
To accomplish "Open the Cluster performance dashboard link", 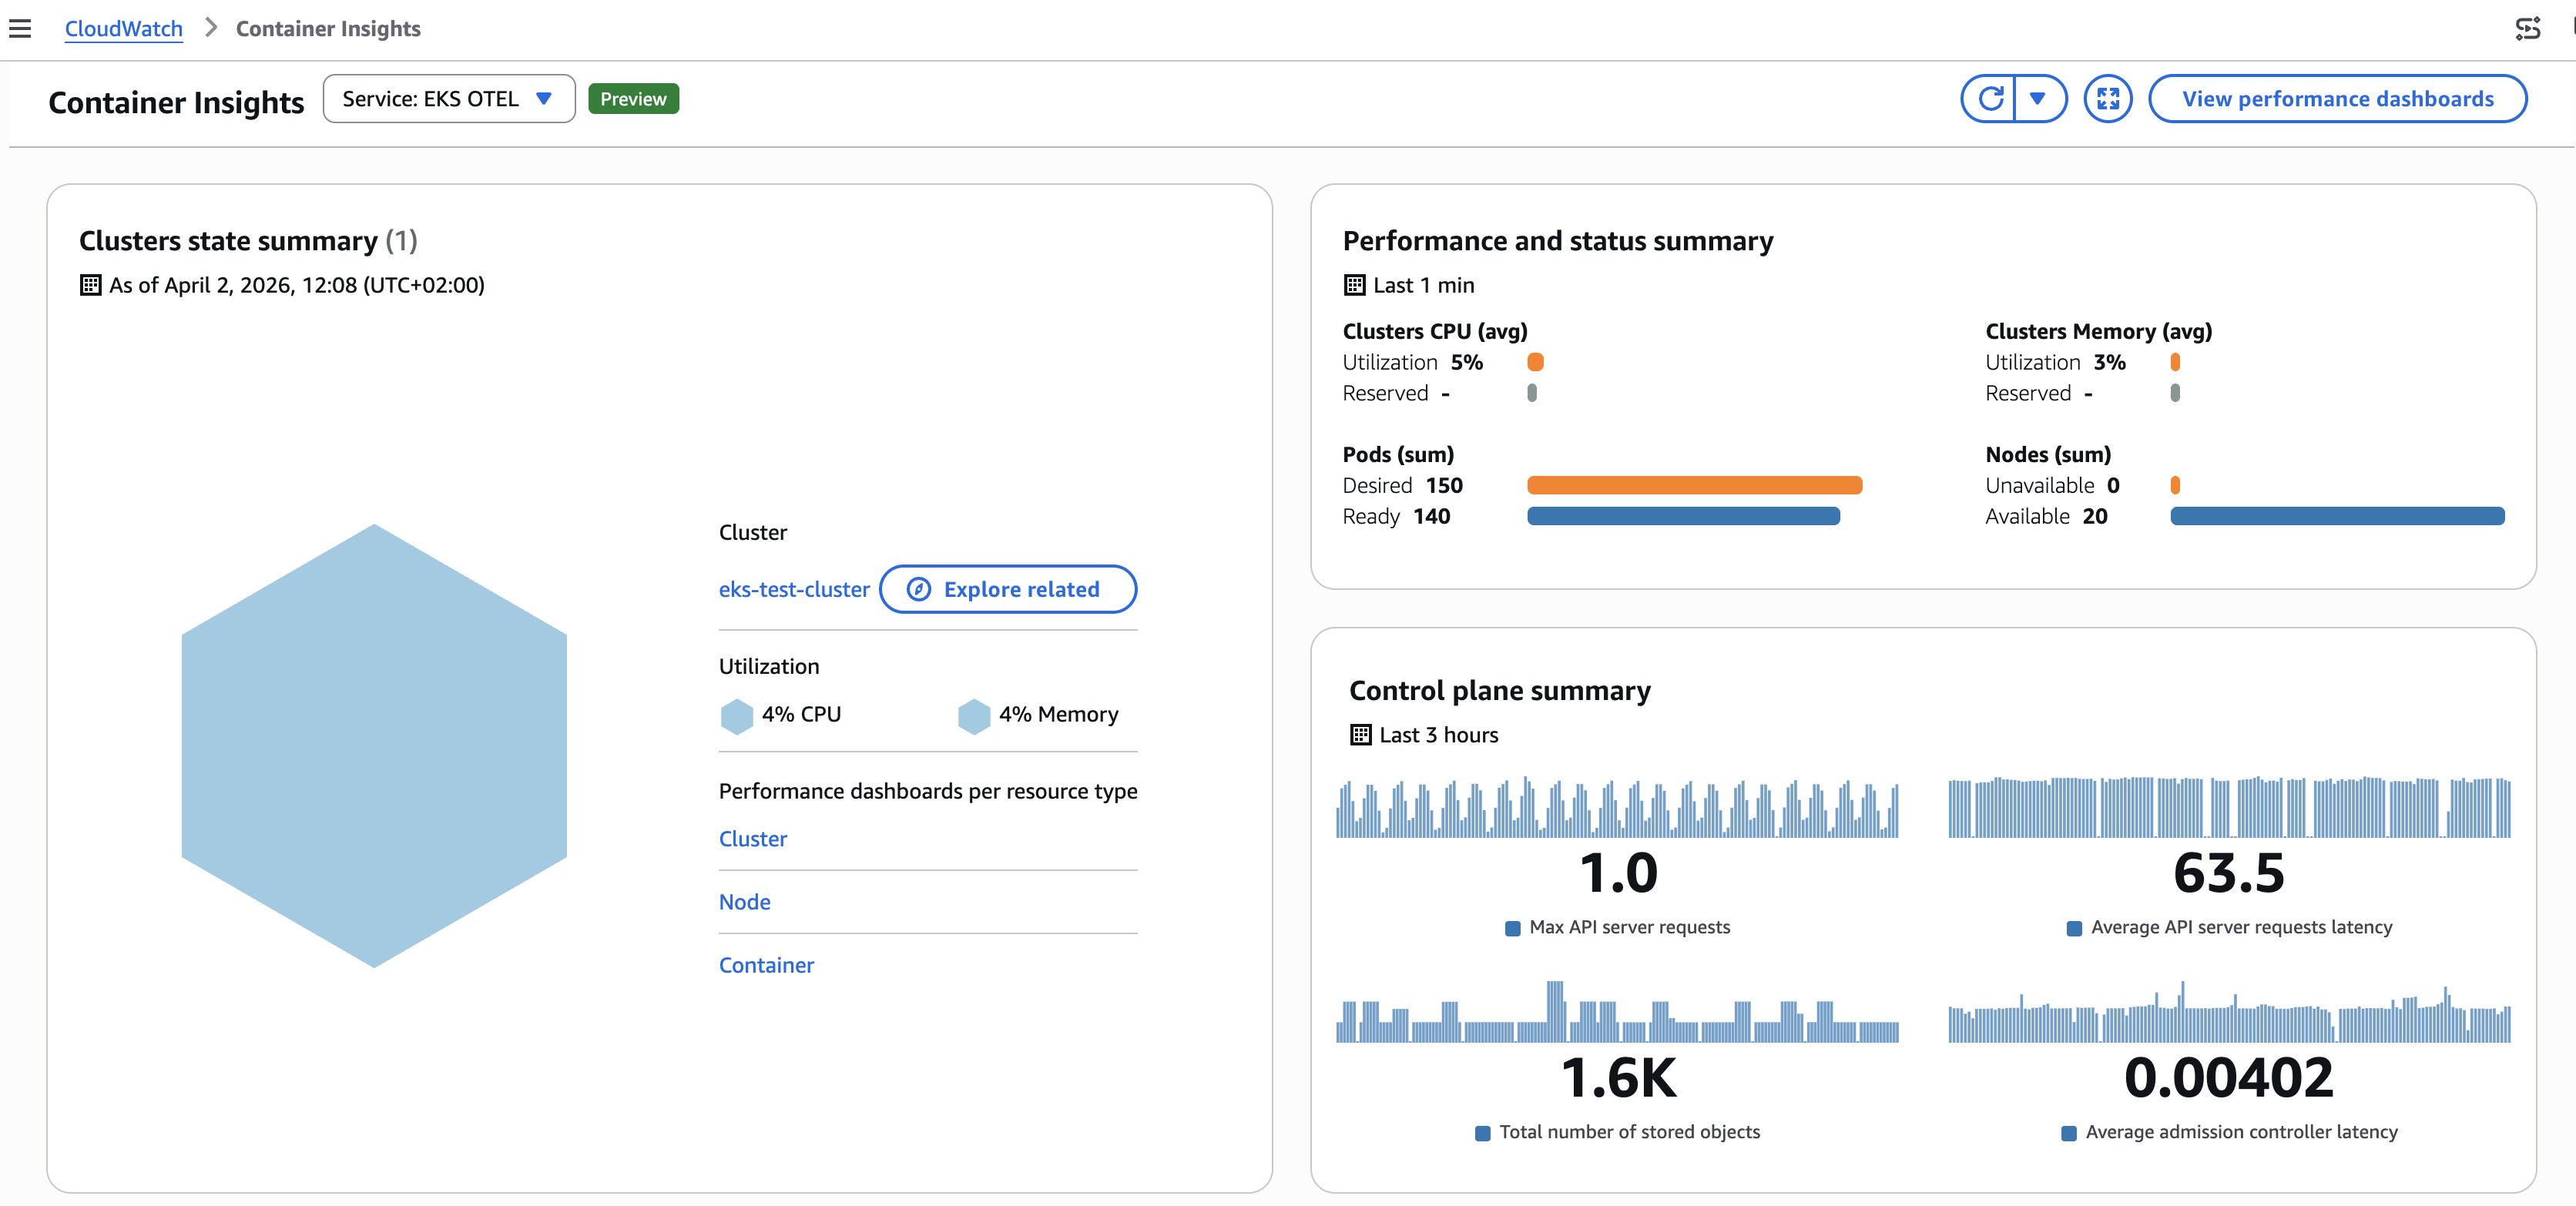I will (752, 839).
